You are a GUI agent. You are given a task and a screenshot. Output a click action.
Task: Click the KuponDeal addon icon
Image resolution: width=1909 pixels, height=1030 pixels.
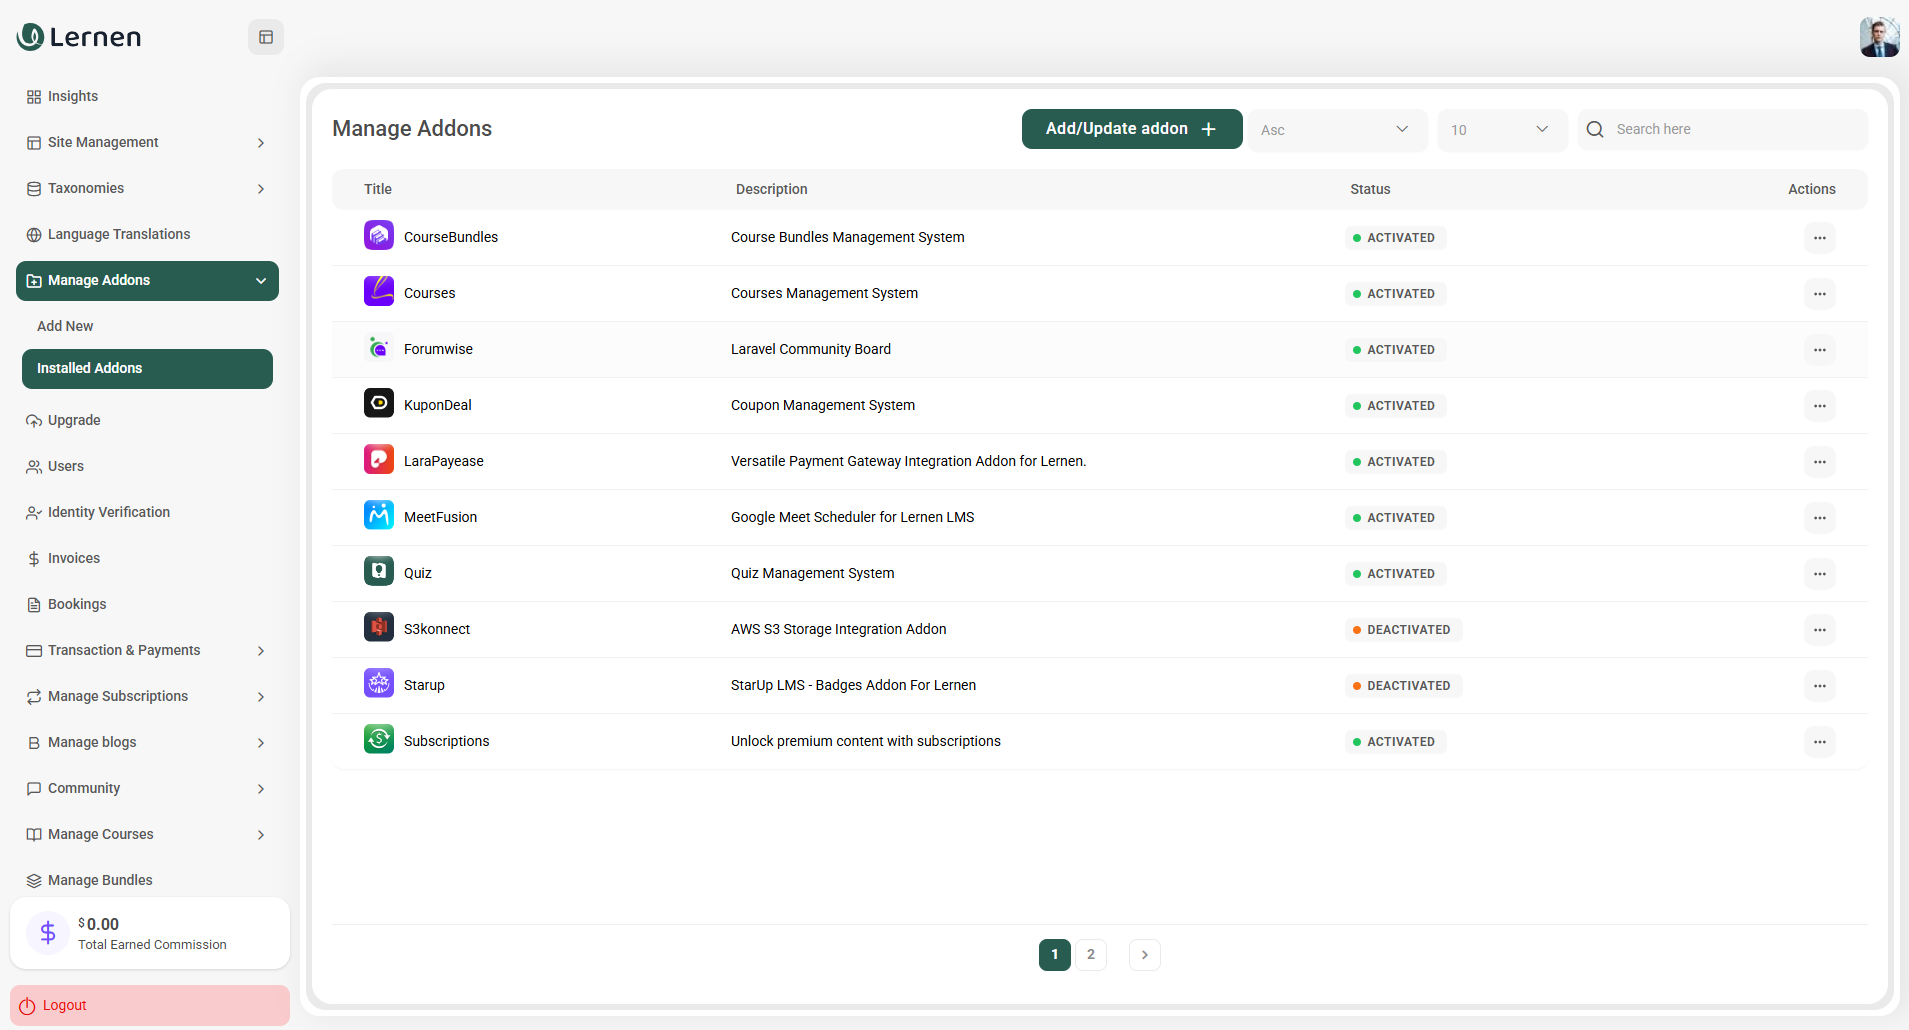coord(378,403)
